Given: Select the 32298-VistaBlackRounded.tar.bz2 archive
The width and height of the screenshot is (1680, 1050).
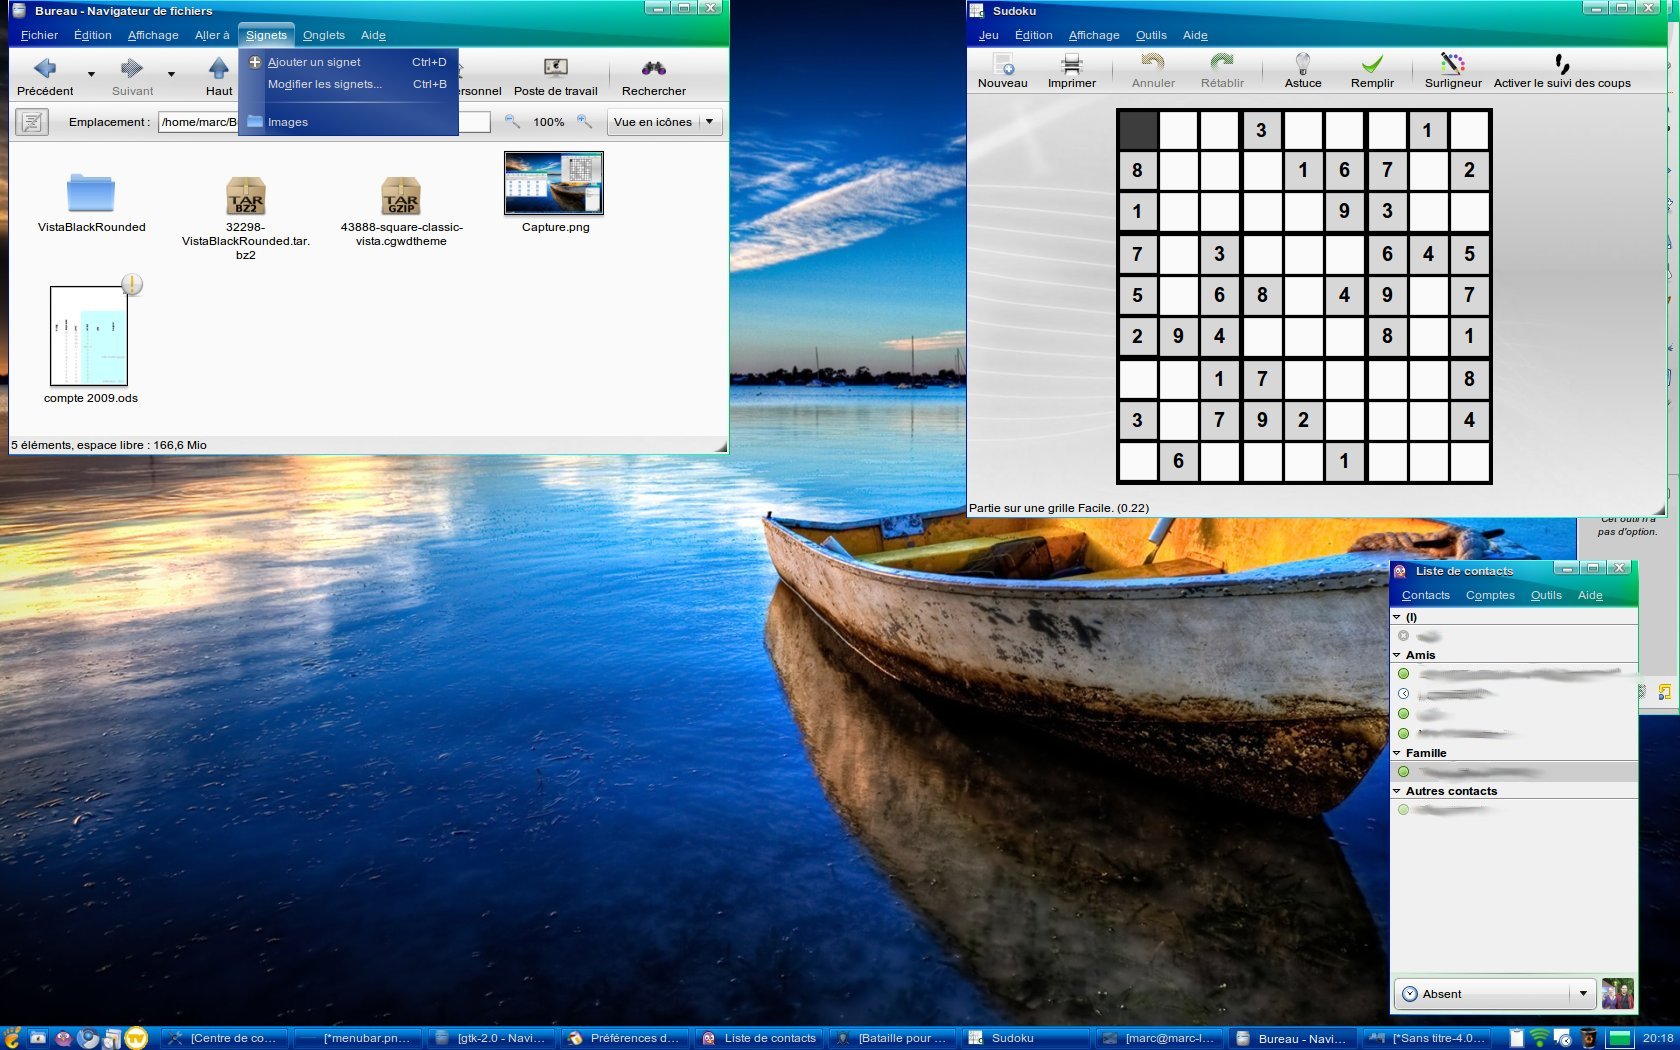Looking at the screenshot, I should coord(246,196).
